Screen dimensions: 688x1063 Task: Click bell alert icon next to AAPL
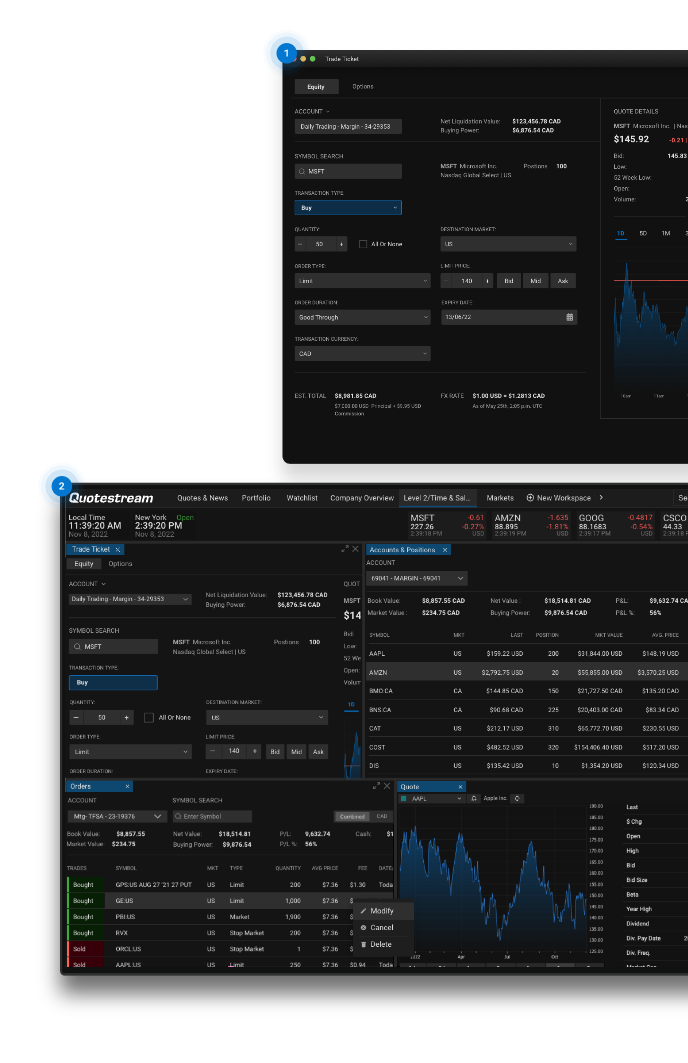(x=474, y=799)
